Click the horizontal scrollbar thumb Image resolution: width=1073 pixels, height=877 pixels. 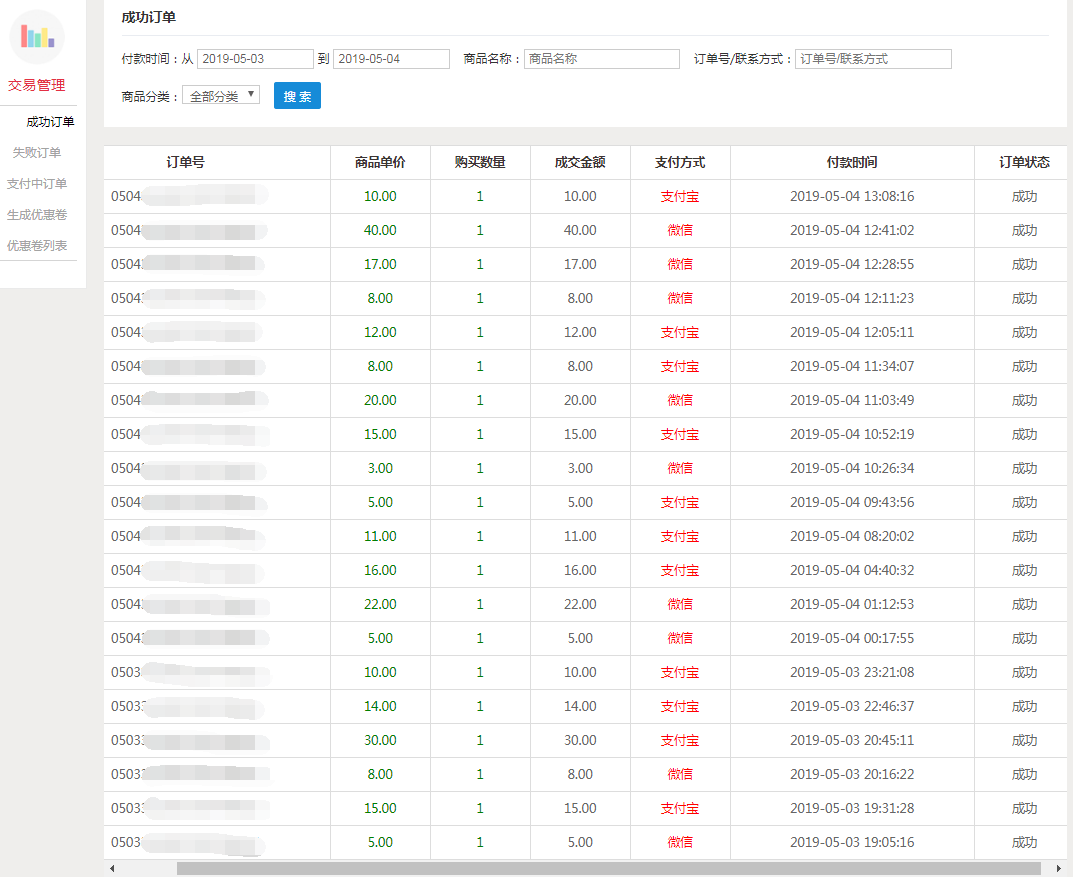(608, 869)
